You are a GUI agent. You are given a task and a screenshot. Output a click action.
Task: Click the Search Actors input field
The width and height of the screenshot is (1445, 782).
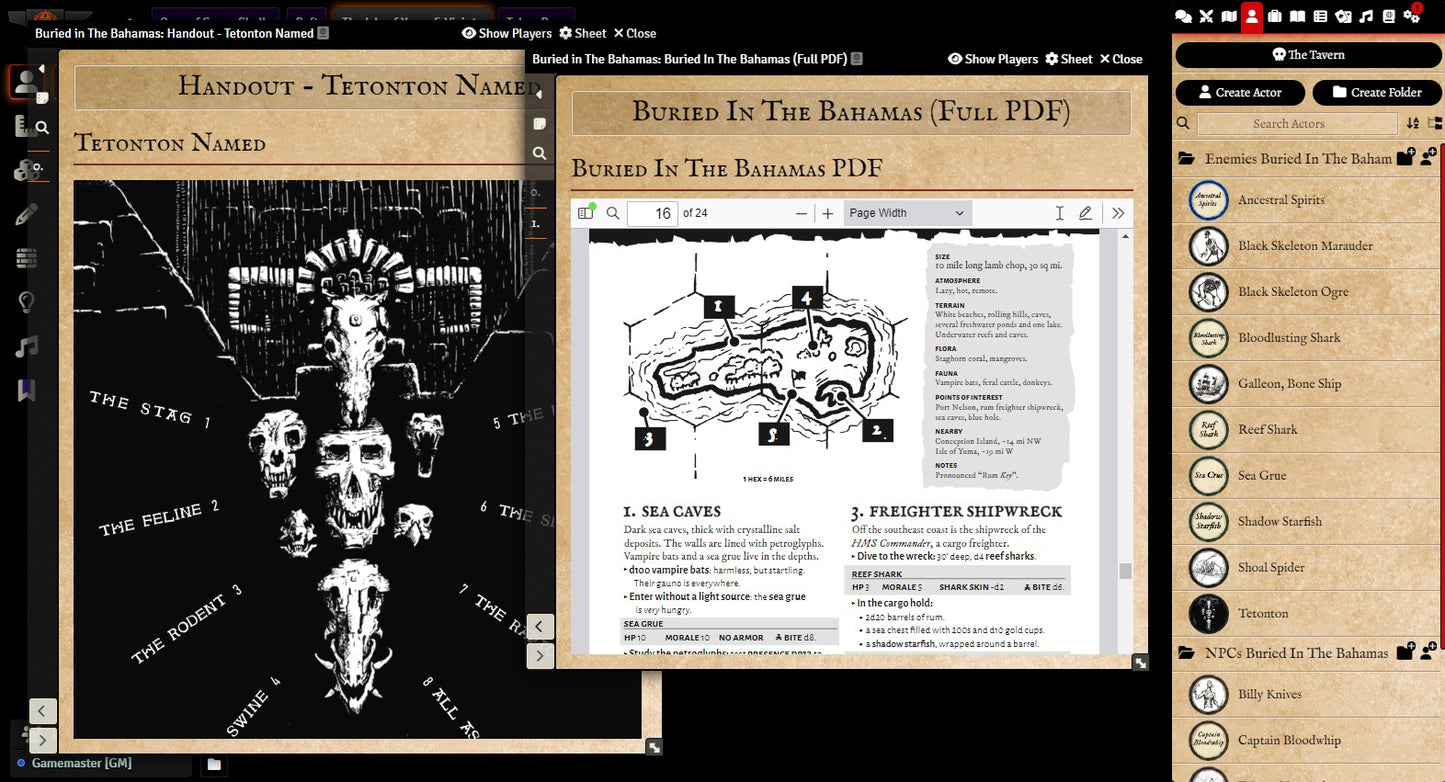click(1296, 123)
